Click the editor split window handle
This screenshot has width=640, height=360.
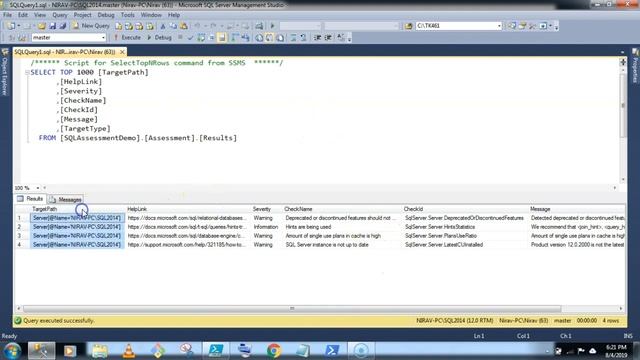tap(622, 62)
